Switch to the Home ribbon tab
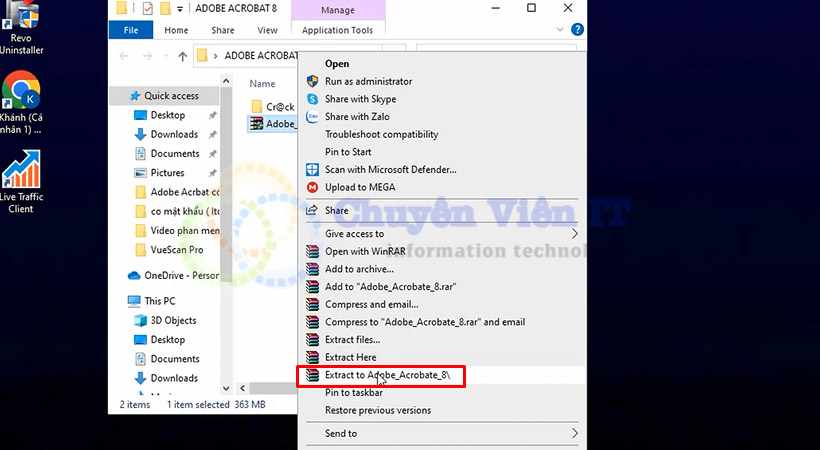 click(x=176, y=30)
